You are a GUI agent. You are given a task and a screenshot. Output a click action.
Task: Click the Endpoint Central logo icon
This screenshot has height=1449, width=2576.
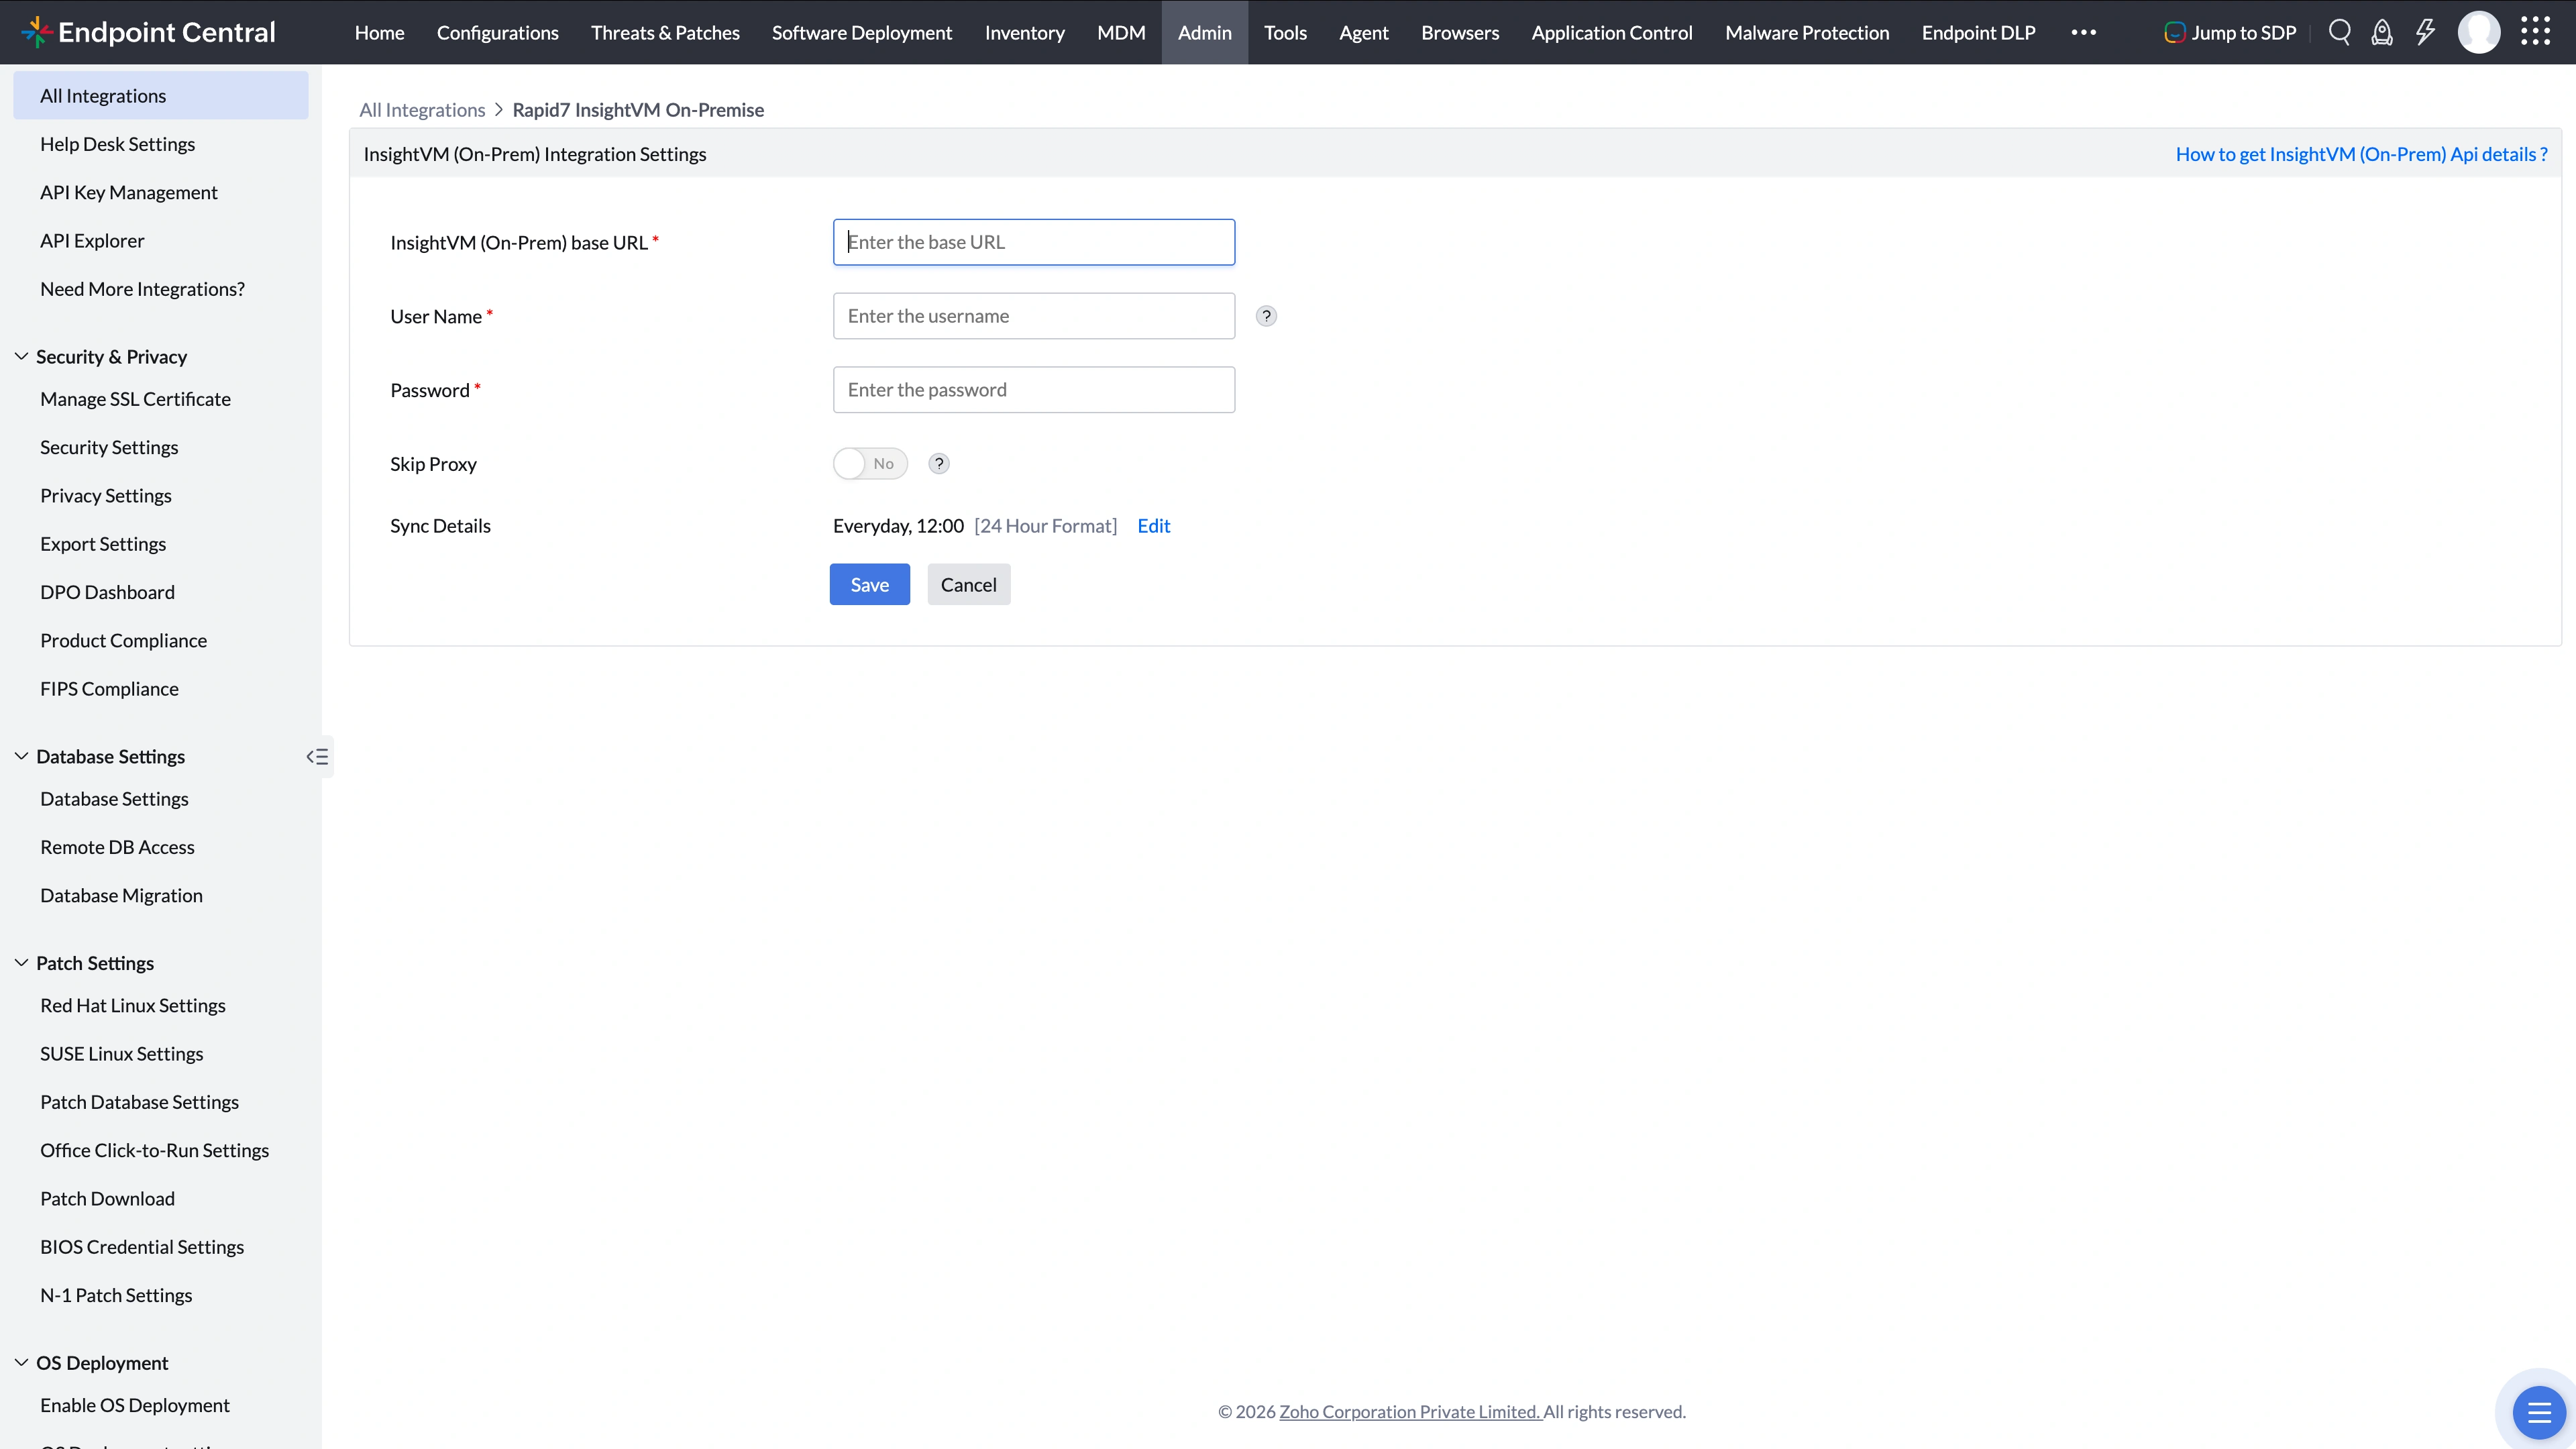coord(37,32)
